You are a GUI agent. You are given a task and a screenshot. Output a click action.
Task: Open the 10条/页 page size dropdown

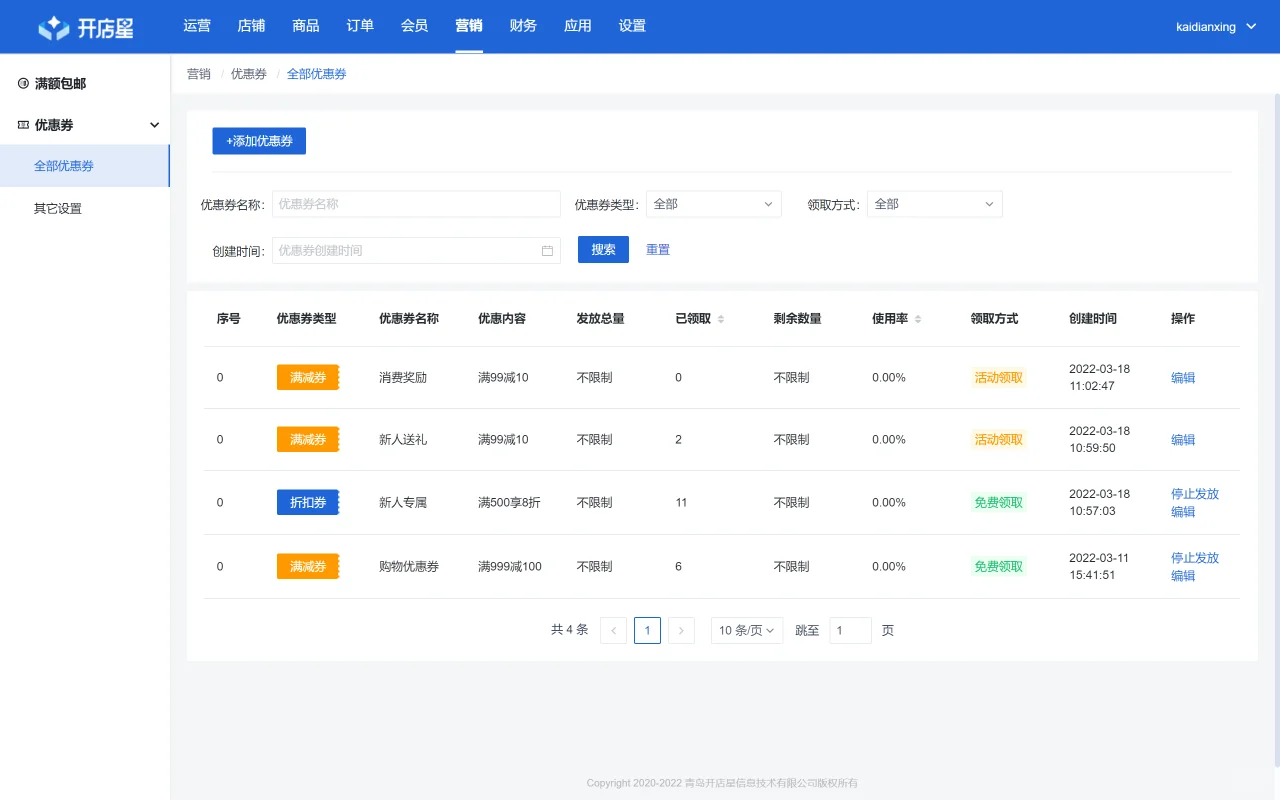746,630
